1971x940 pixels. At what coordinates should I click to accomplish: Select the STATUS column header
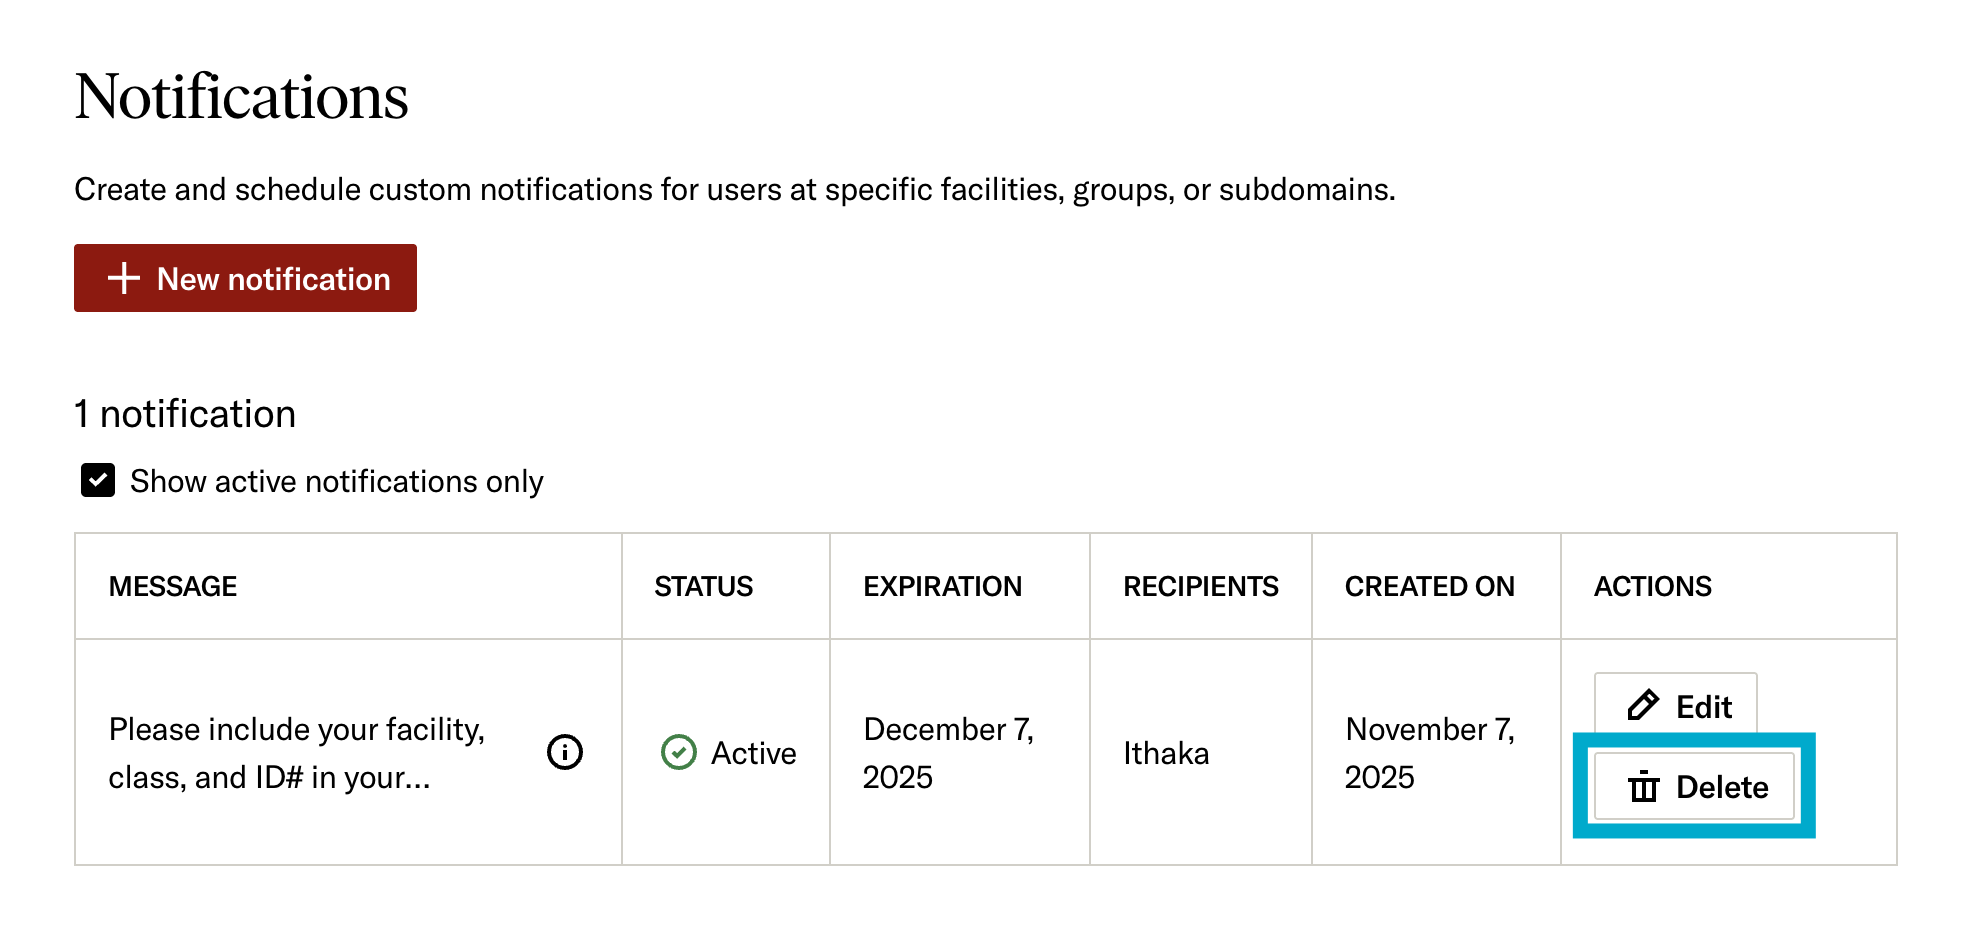click(702, 586)
